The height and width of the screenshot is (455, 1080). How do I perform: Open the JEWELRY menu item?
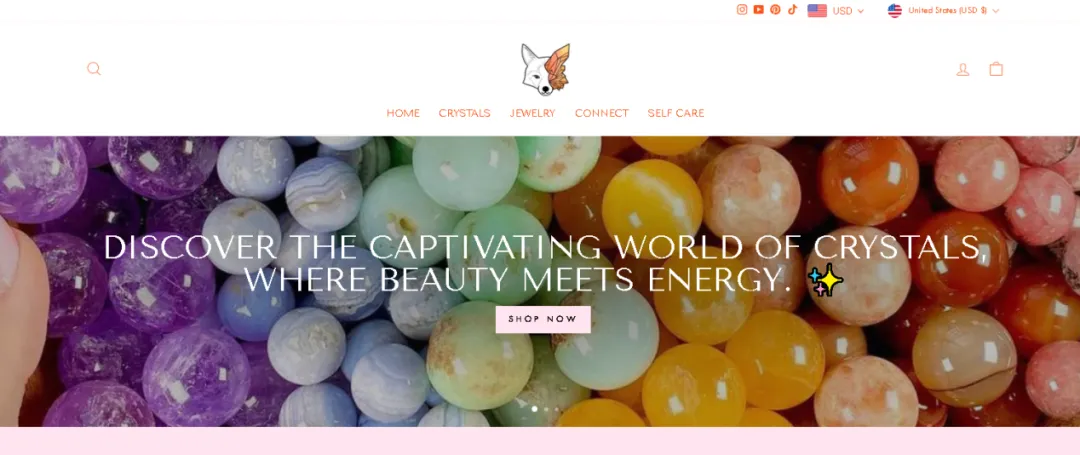pos(532,113)
